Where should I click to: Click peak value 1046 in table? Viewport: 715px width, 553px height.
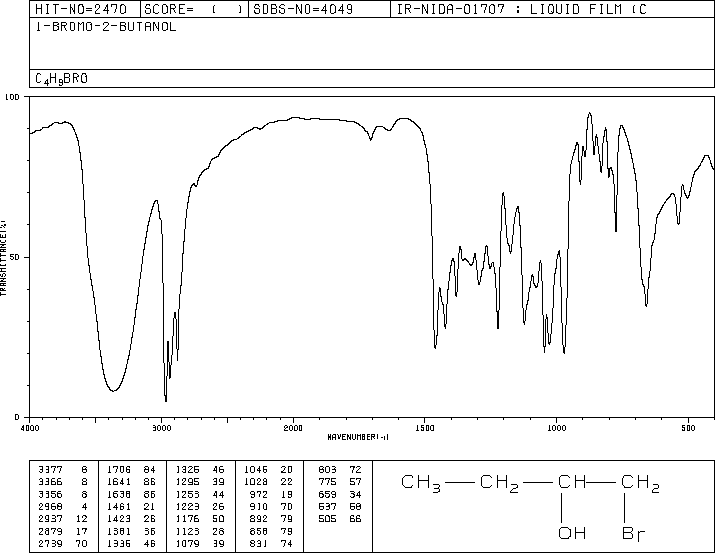tap(256, 470)
